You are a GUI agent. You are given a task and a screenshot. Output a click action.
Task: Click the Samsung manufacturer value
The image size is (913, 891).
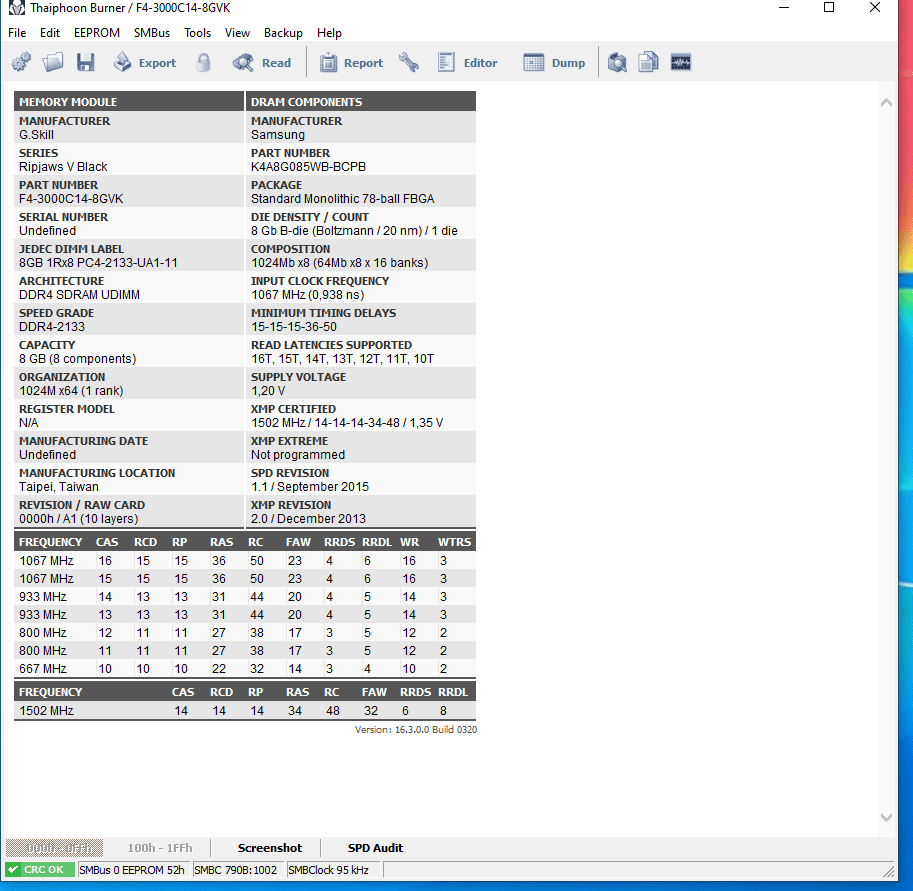278,135
